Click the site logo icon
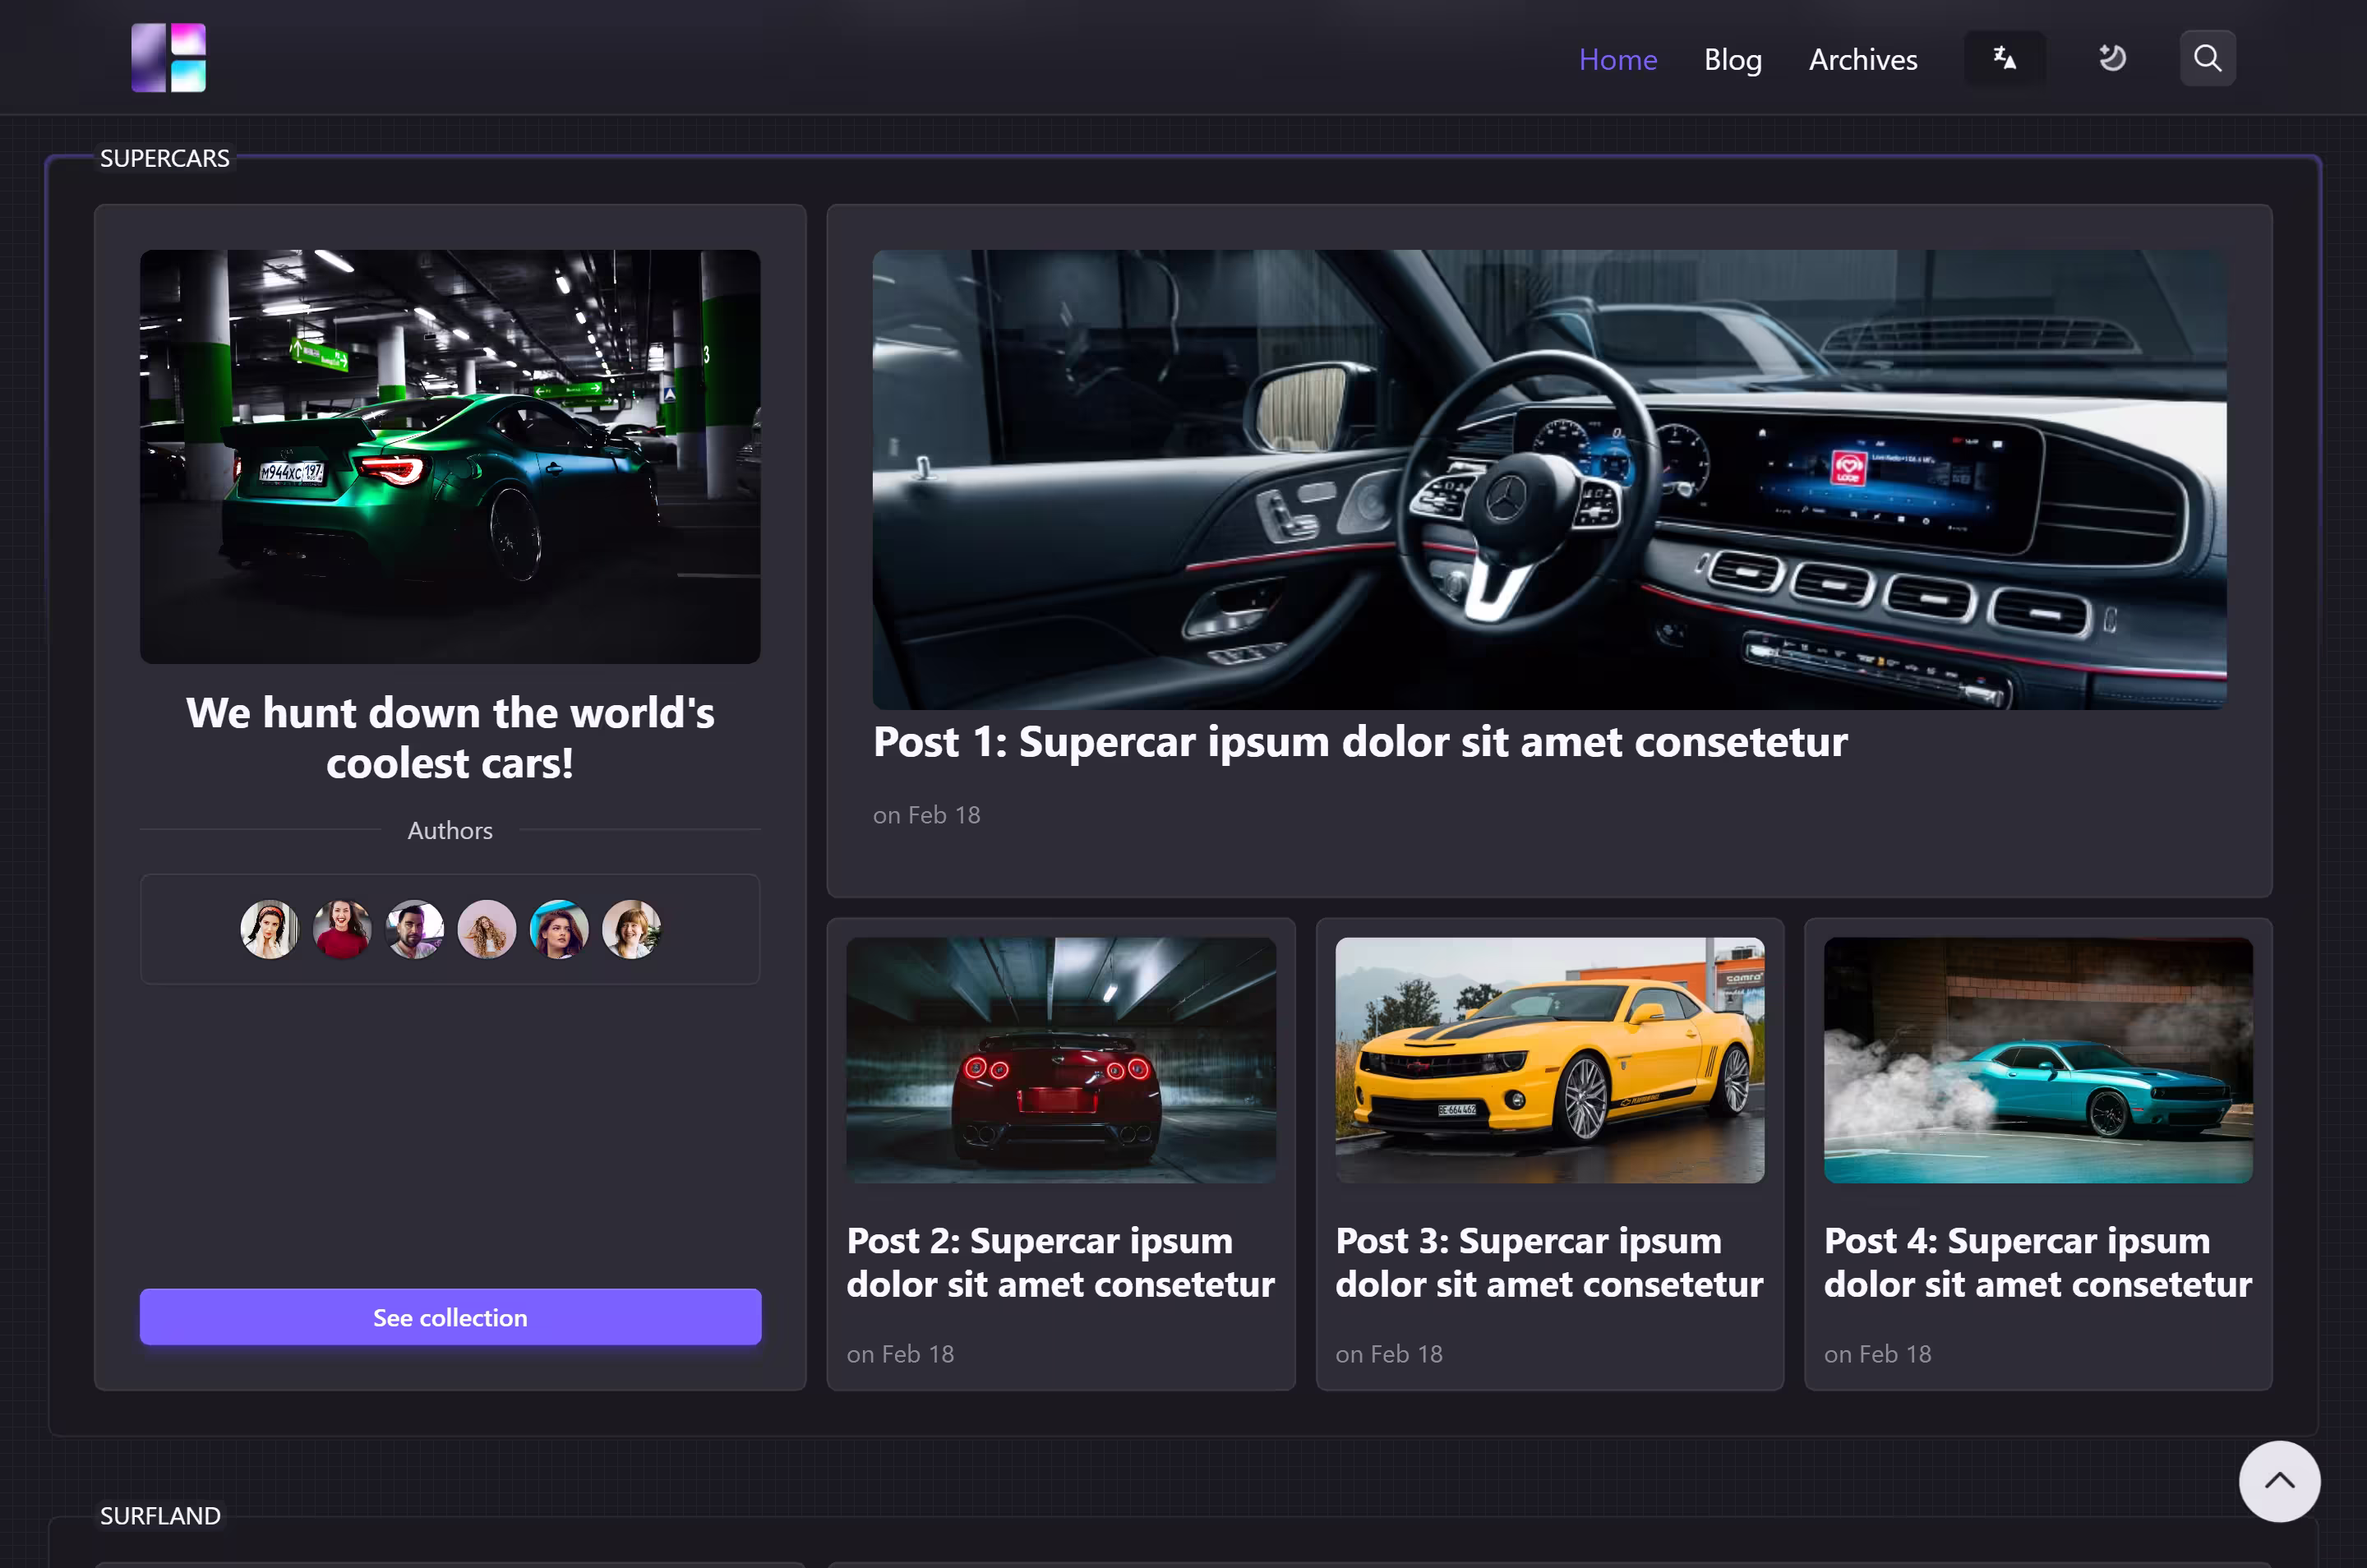The width and height of the screenshot is (2367, 1568). [168, 58]
